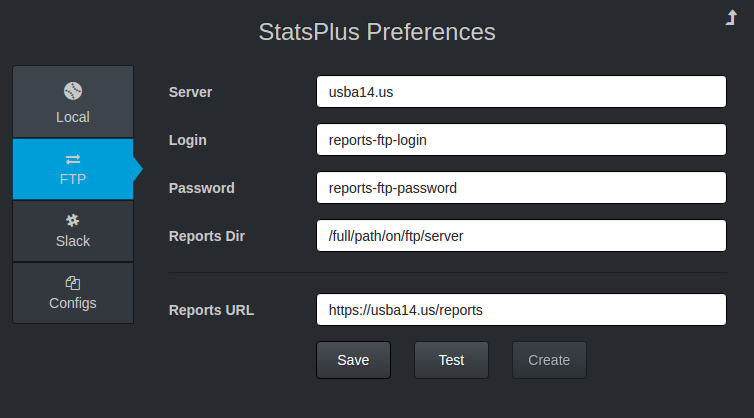Click into the Login input field

point(520,140)
